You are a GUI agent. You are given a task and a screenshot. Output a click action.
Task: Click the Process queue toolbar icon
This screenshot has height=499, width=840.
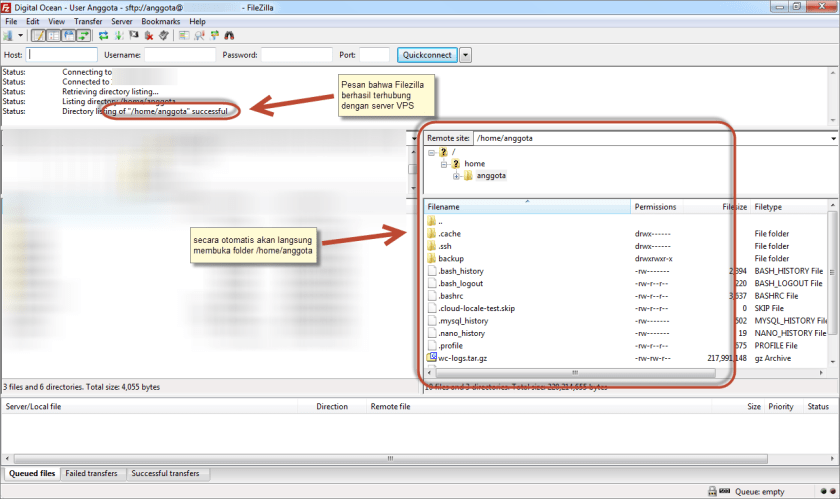(x=118, y=35)
